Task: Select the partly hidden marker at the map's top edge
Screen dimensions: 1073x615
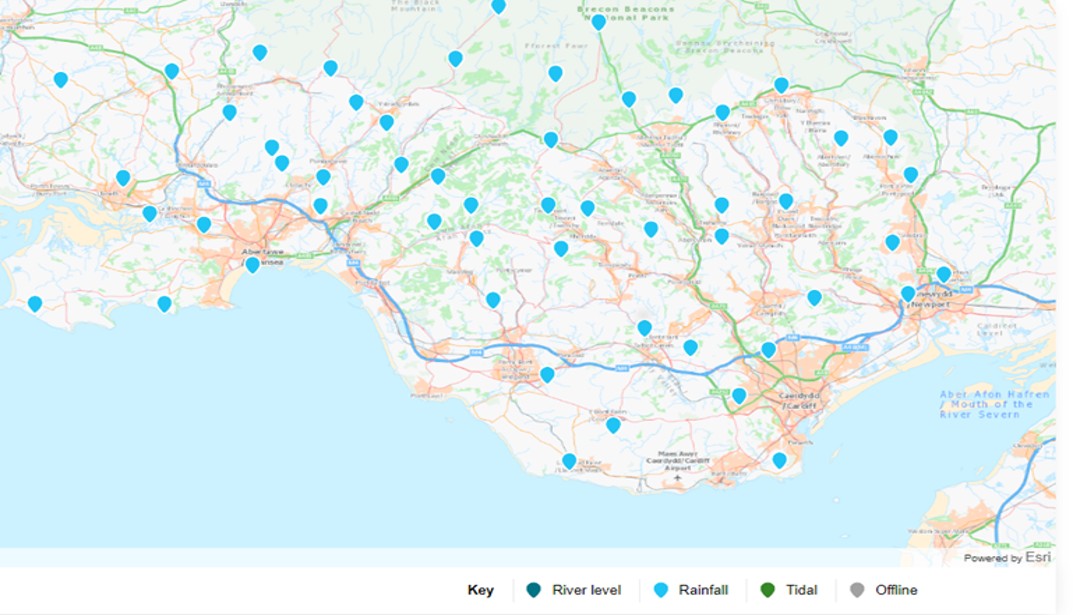Action: coord(499,6)
